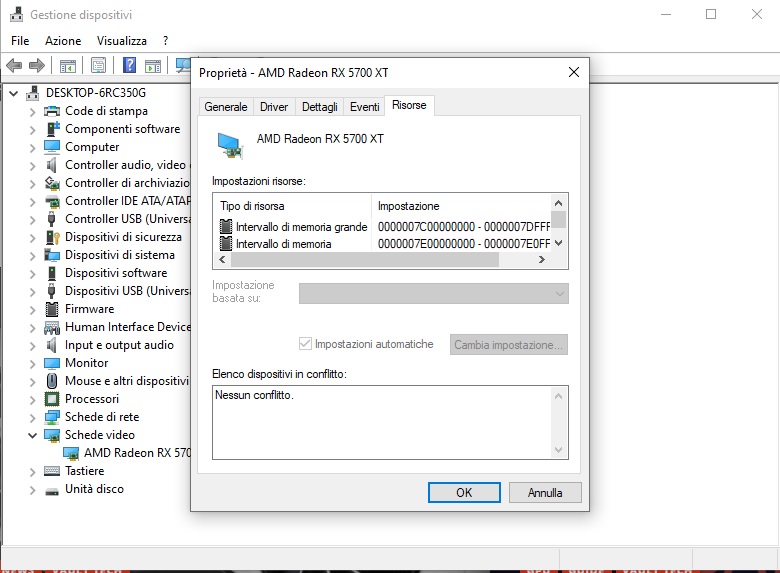Click the Mouse e altri dispositivi icon
This screenshot has width=780, height=573.
coord(52,381)
